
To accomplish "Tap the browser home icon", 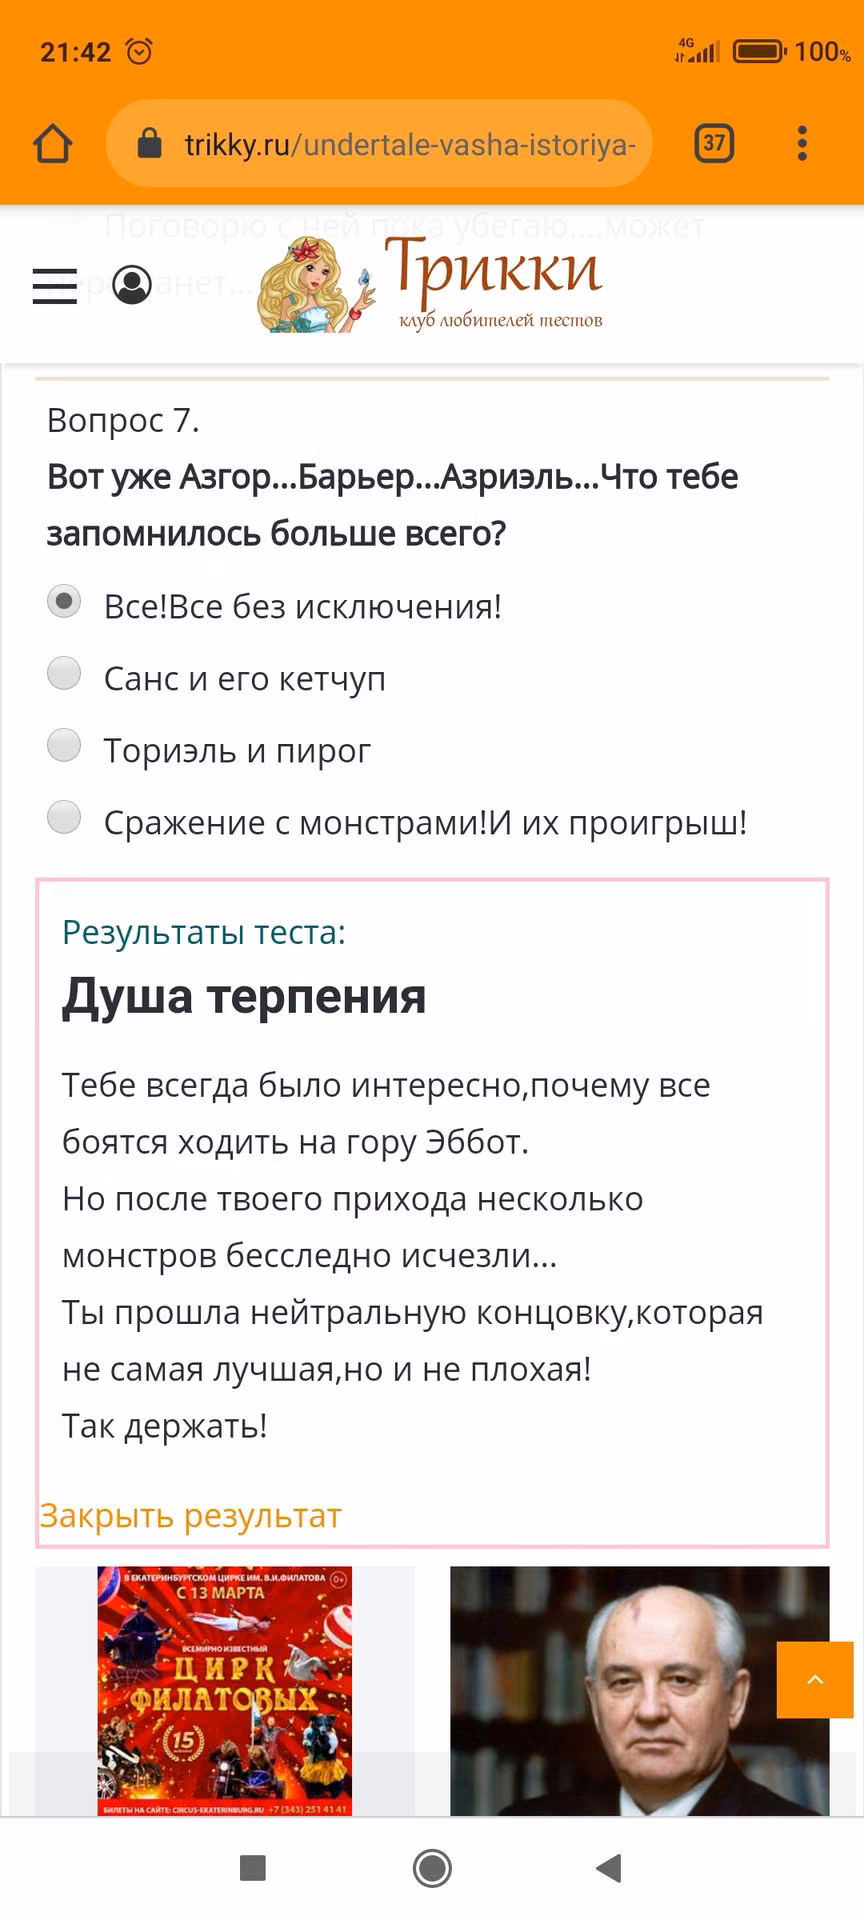I will (53, 144).
